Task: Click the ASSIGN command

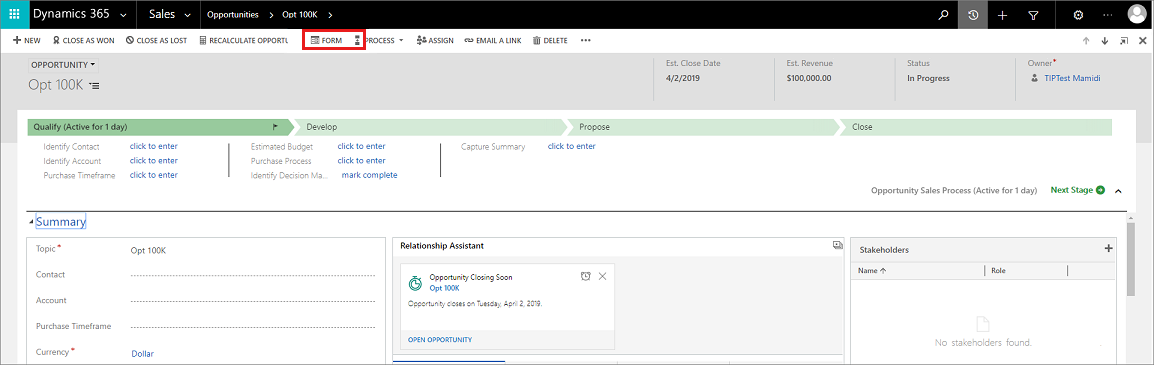Action: click(435, 40)
